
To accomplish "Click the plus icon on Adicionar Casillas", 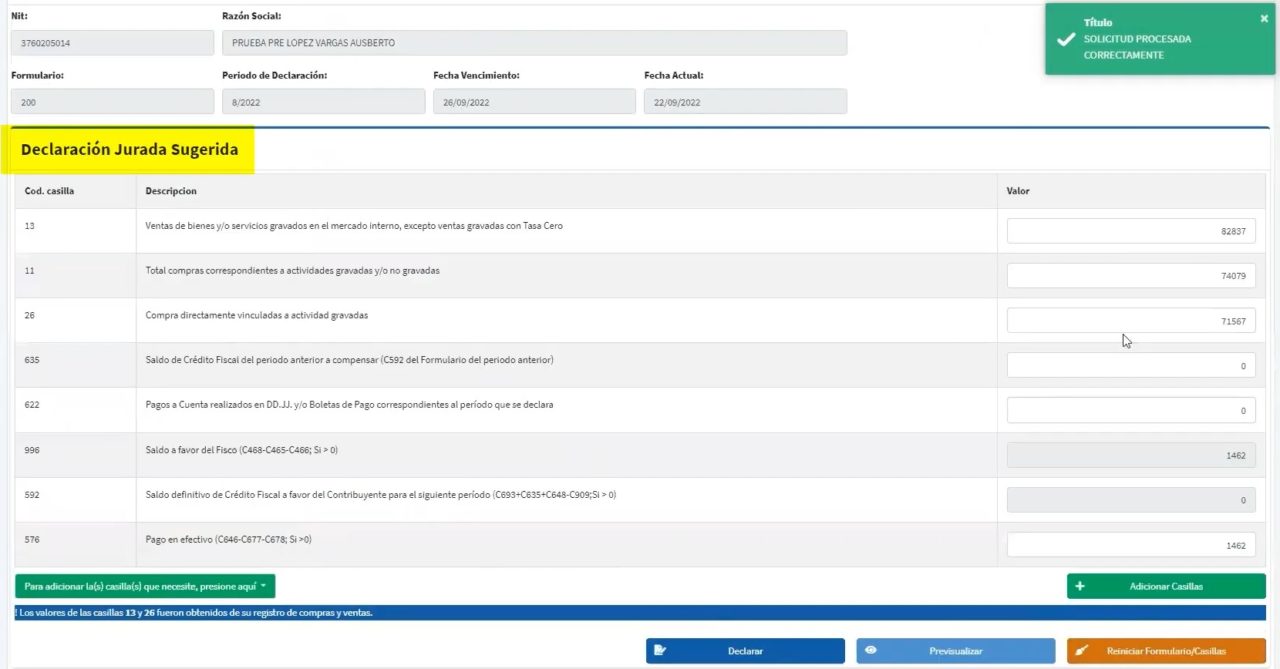I will point(1080,586).
